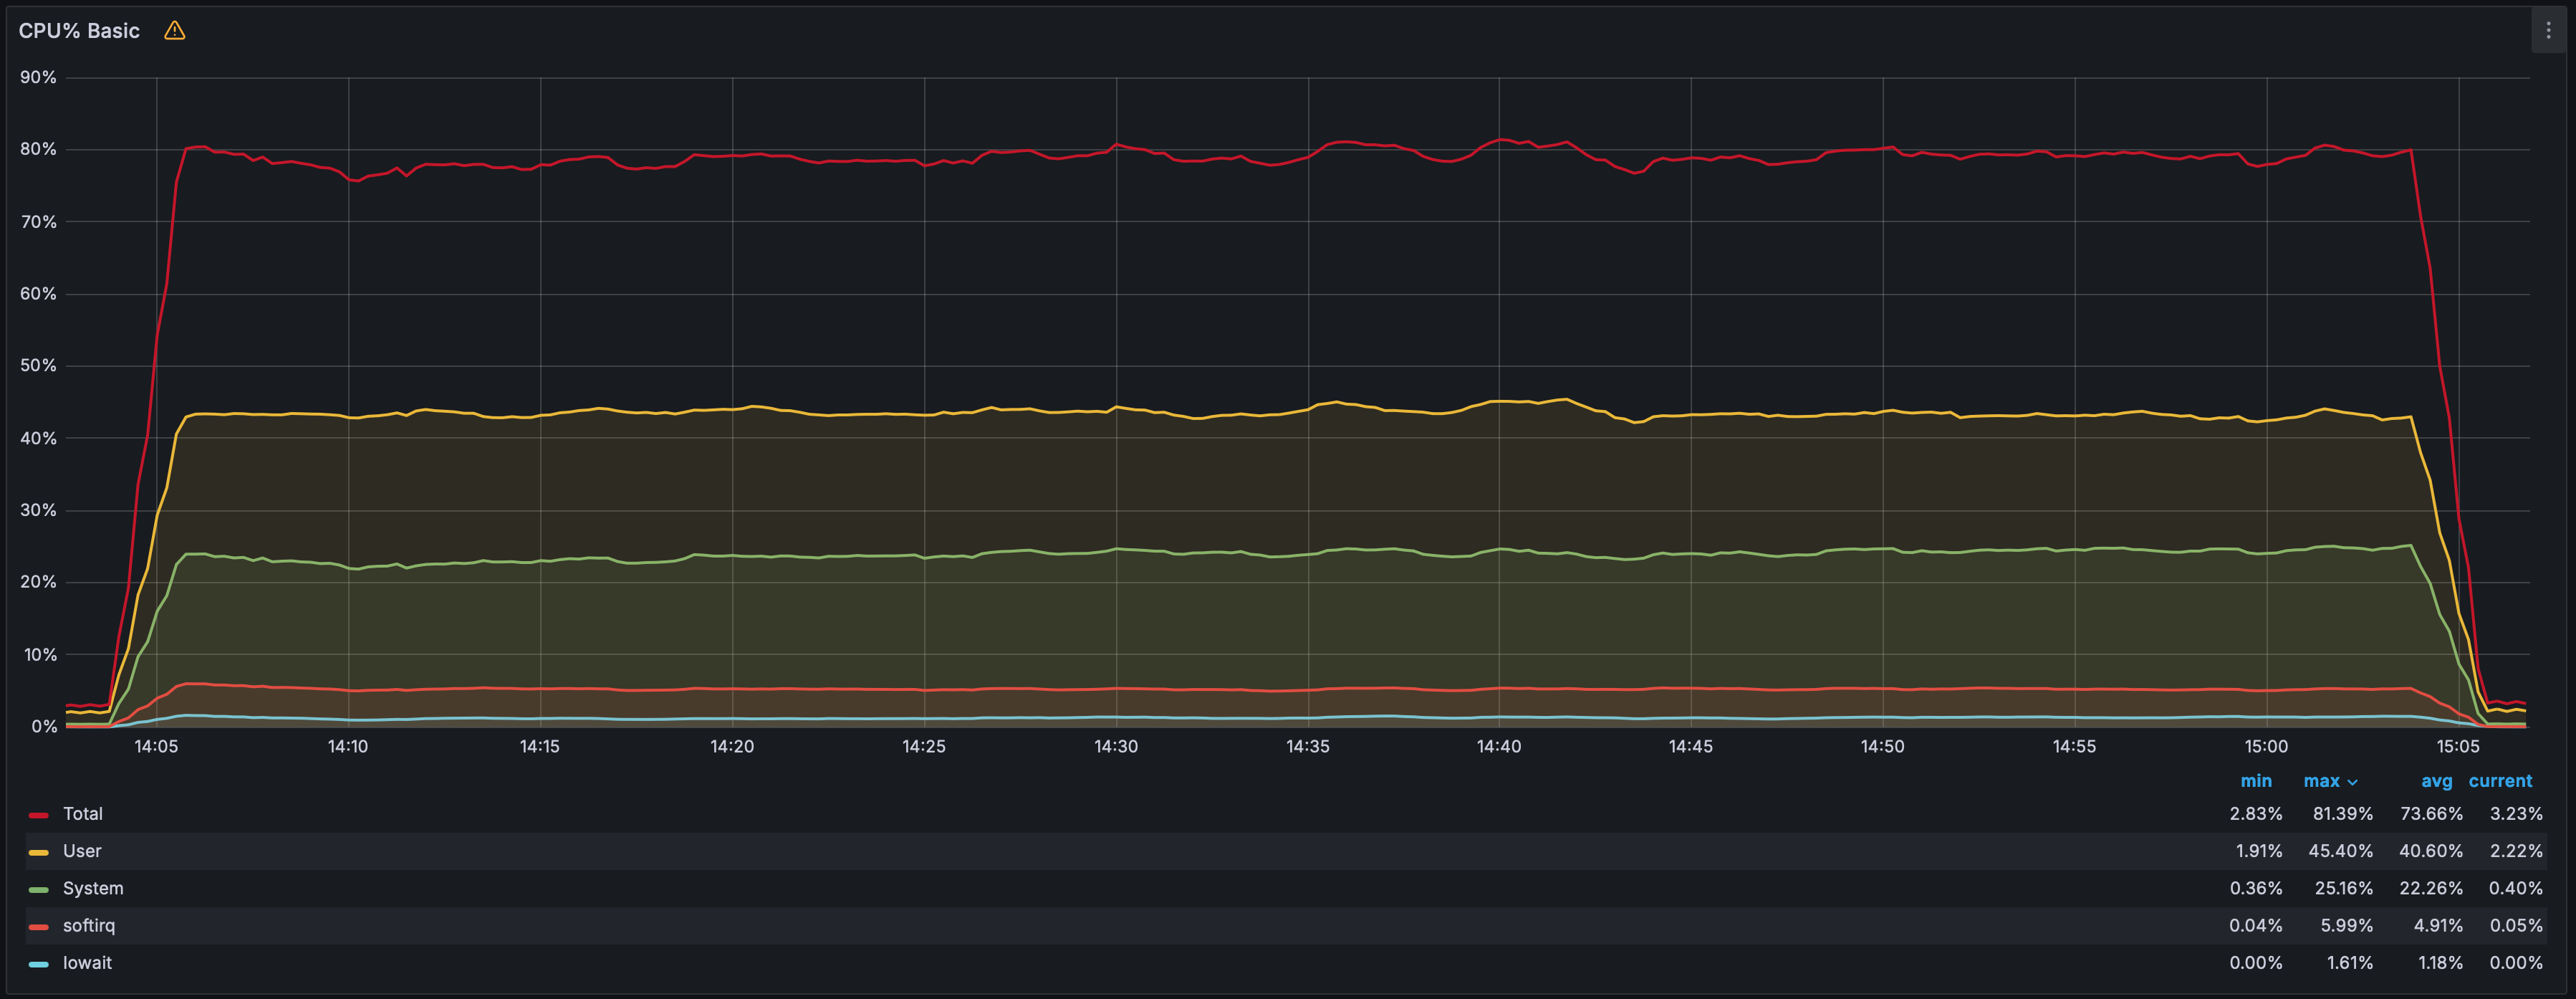2576x999 pixels.
Task: Click User avg value 40.60%
Action: pyautogui.click(x=2430, y=851)
